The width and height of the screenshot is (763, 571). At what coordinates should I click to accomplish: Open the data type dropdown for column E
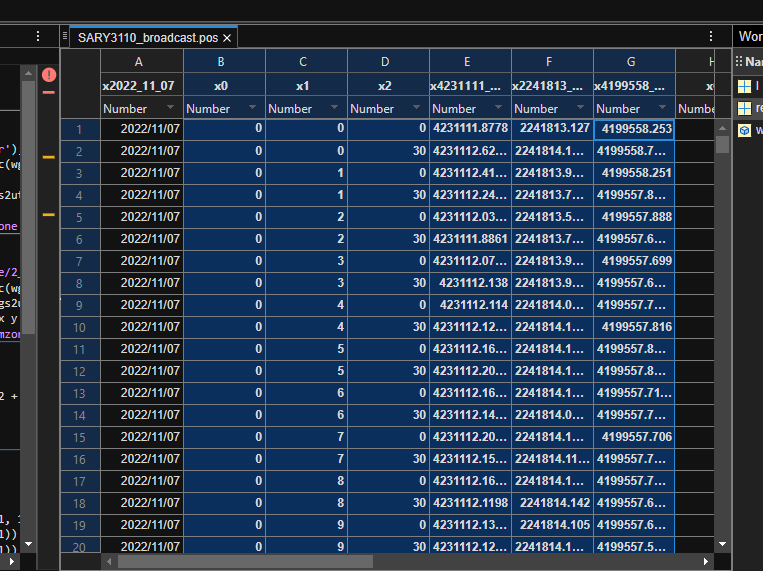click(x=498, y=107)
